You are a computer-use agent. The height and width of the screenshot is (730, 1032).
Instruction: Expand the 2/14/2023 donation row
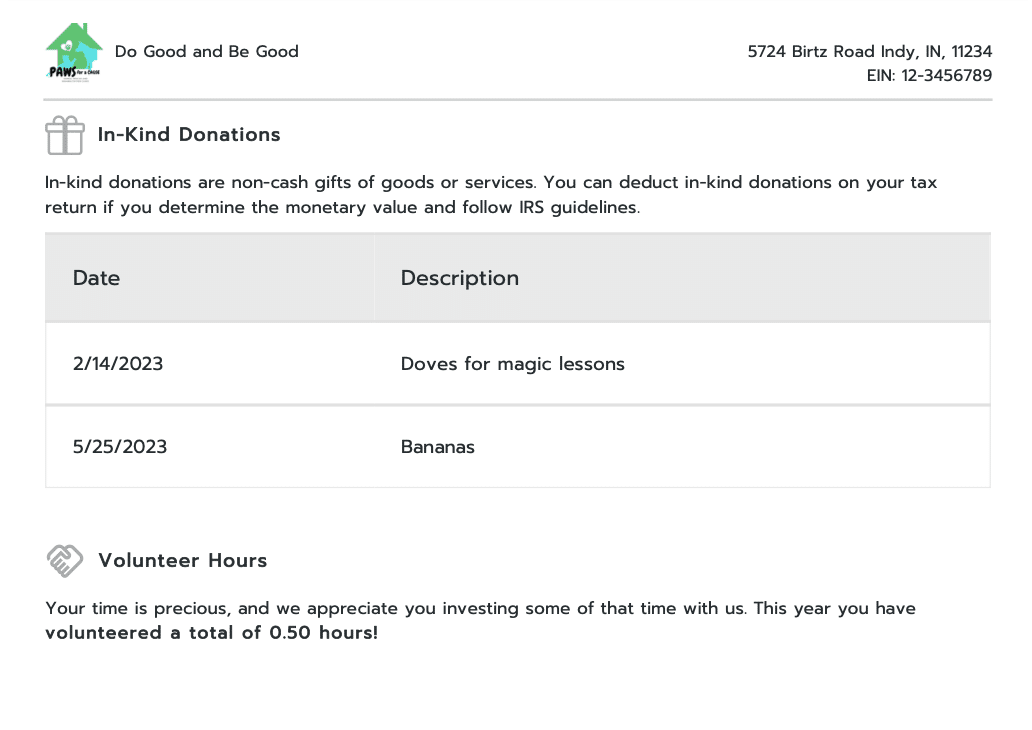(x=117, y=363)
